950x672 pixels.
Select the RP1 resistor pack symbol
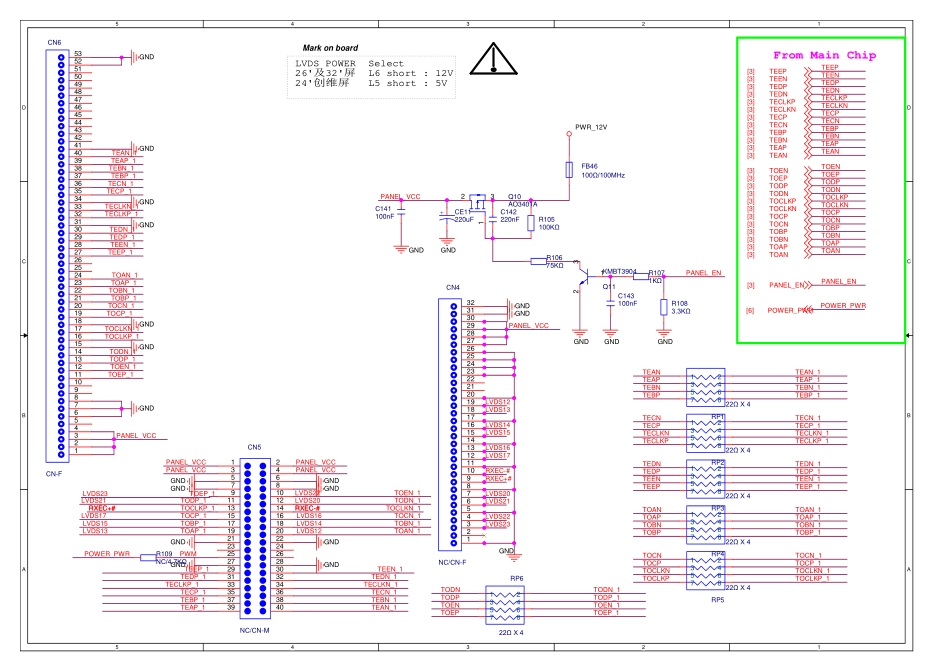706,429
